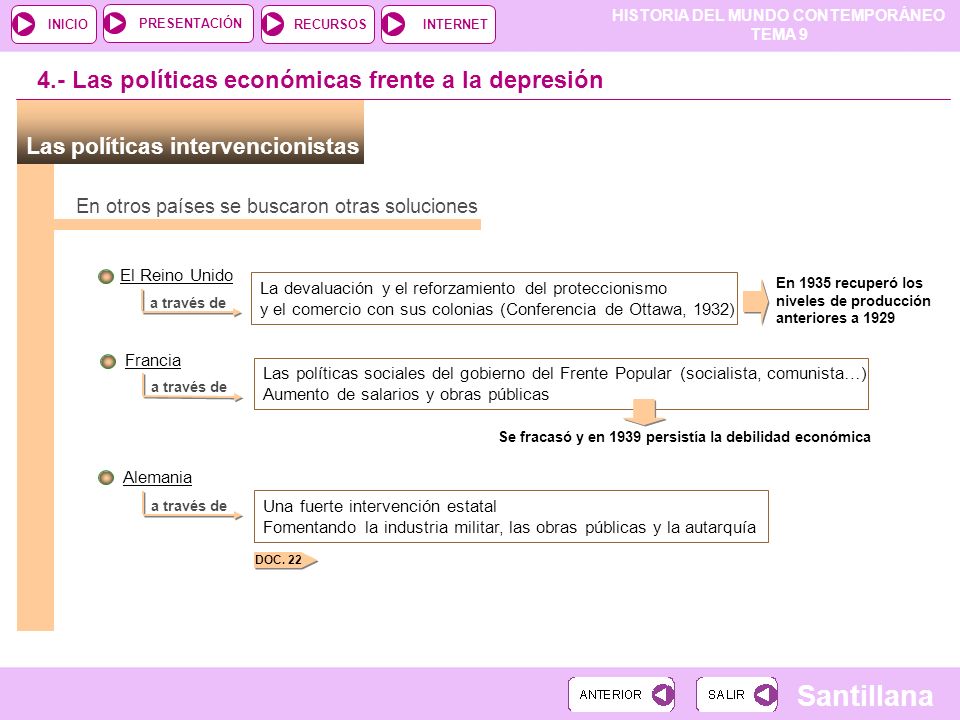Click 'En otros países se buscaron otras soluciones'
The width and height of the screenshot is (960, 720).
point(277,206)
